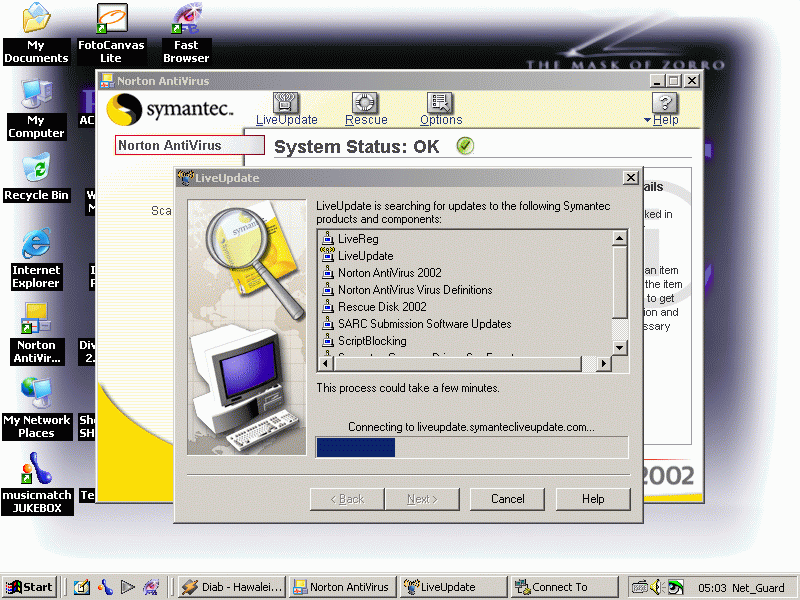800x600 pixels.
Task: Open FotoCanvas Lite desktop shortcut
Action: point(111,34)
